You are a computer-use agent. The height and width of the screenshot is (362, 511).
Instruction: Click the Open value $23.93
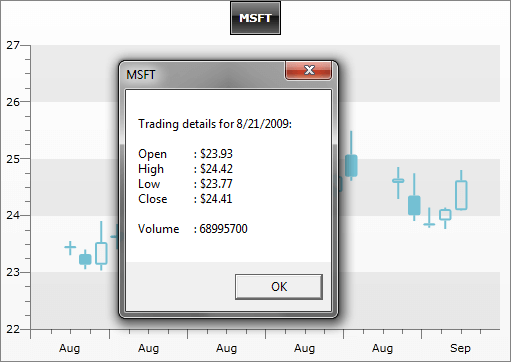(x=216, y=154)
